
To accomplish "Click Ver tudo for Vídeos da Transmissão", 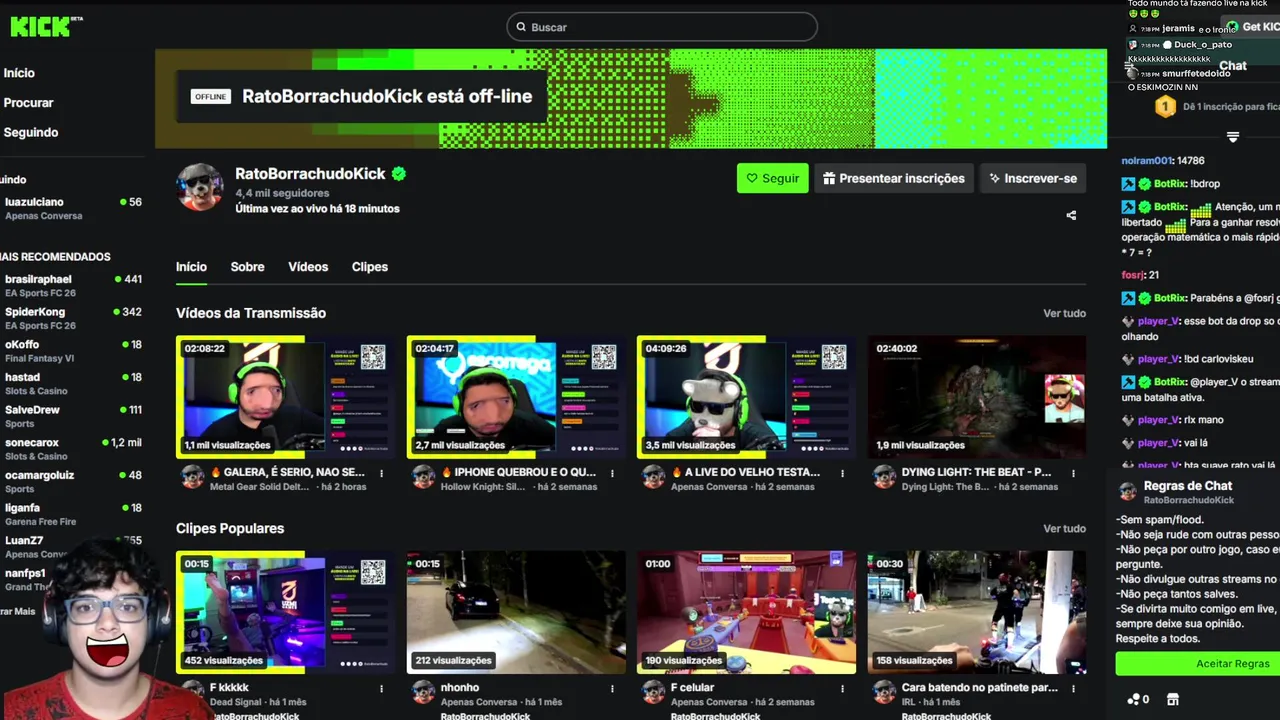I will (1064, 313).
